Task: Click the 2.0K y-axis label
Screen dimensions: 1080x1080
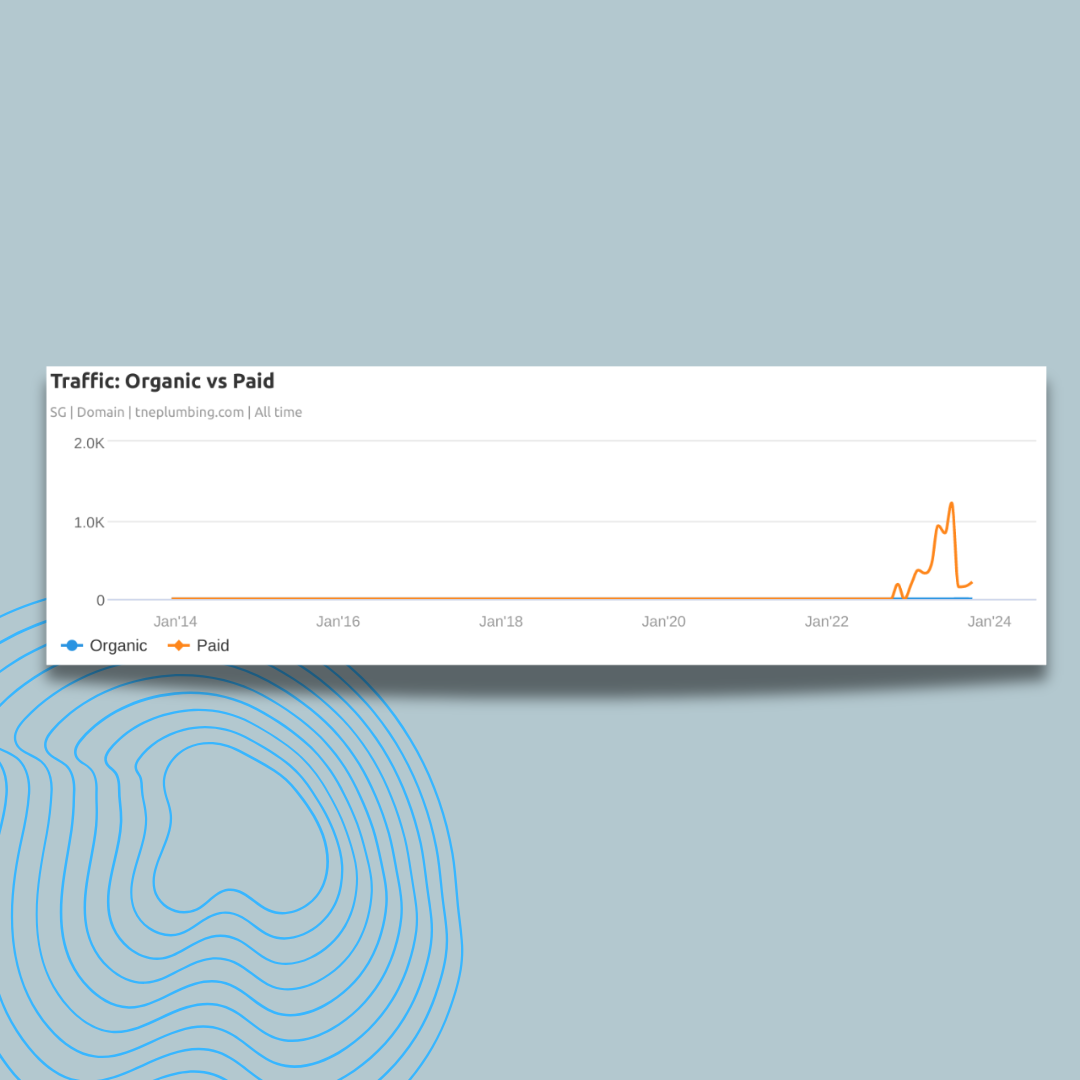Action: pos(89,442)
